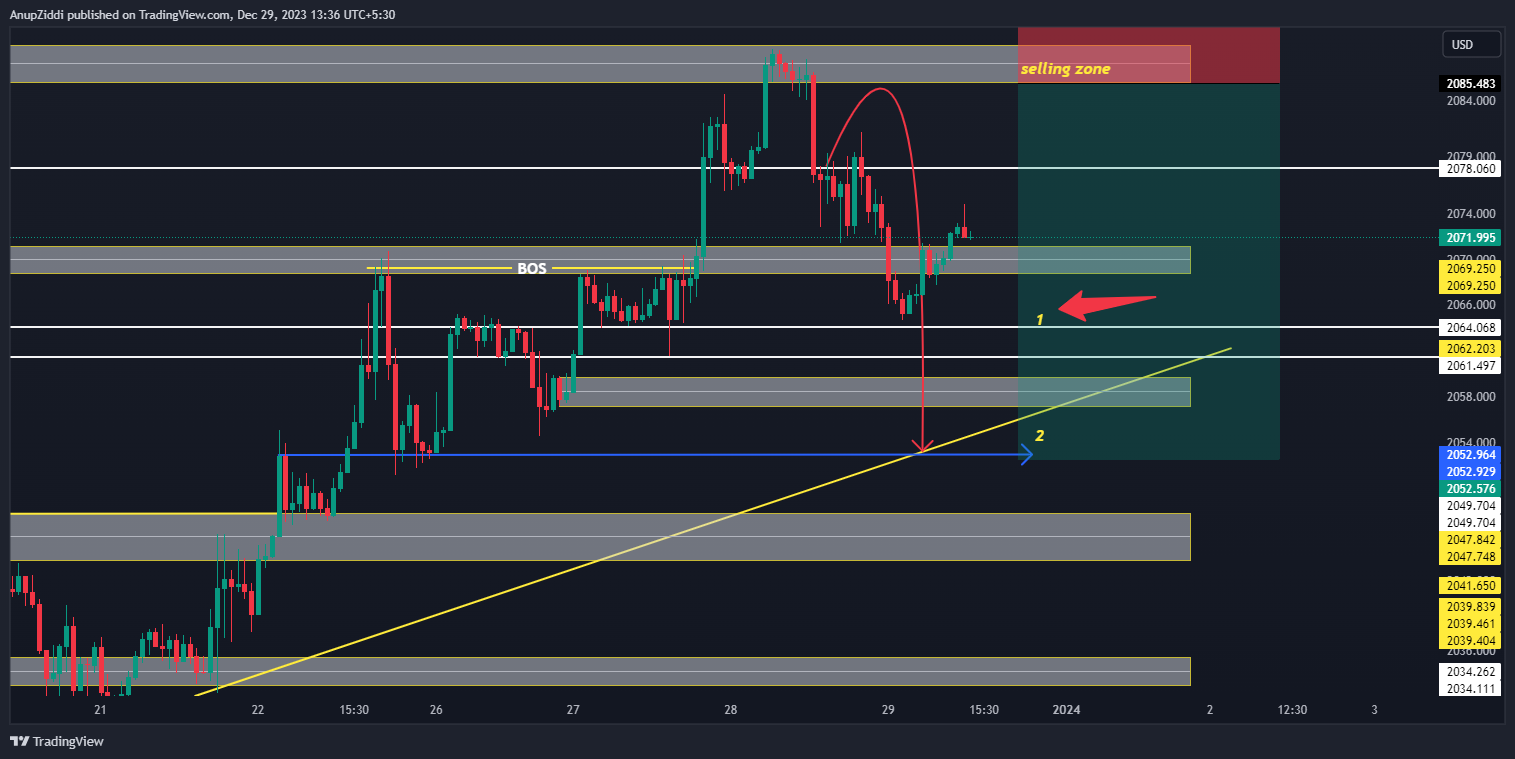Click the yellow '2' annotation label
Screen dimensions: 1515x759
click(1040, 436)
